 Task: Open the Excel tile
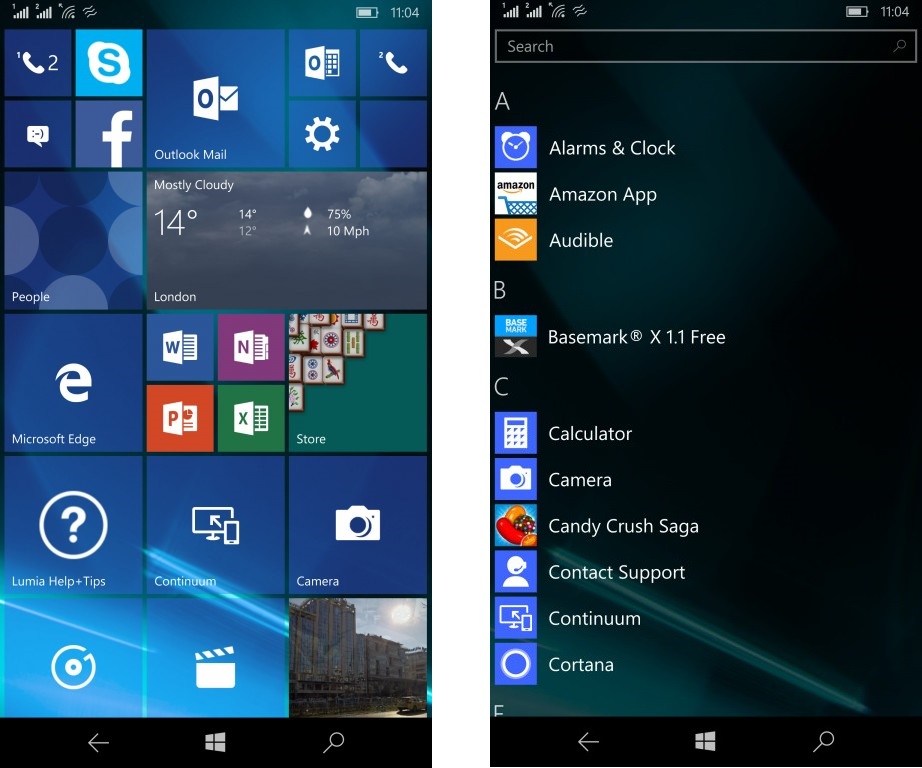251,419
